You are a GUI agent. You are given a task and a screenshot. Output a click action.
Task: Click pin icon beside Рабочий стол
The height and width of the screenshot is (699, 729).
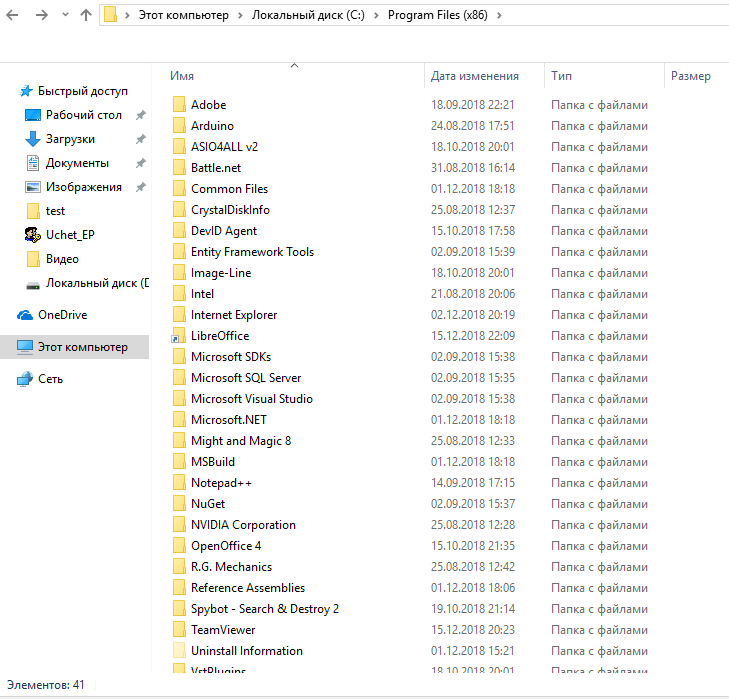tap(140, 115)
